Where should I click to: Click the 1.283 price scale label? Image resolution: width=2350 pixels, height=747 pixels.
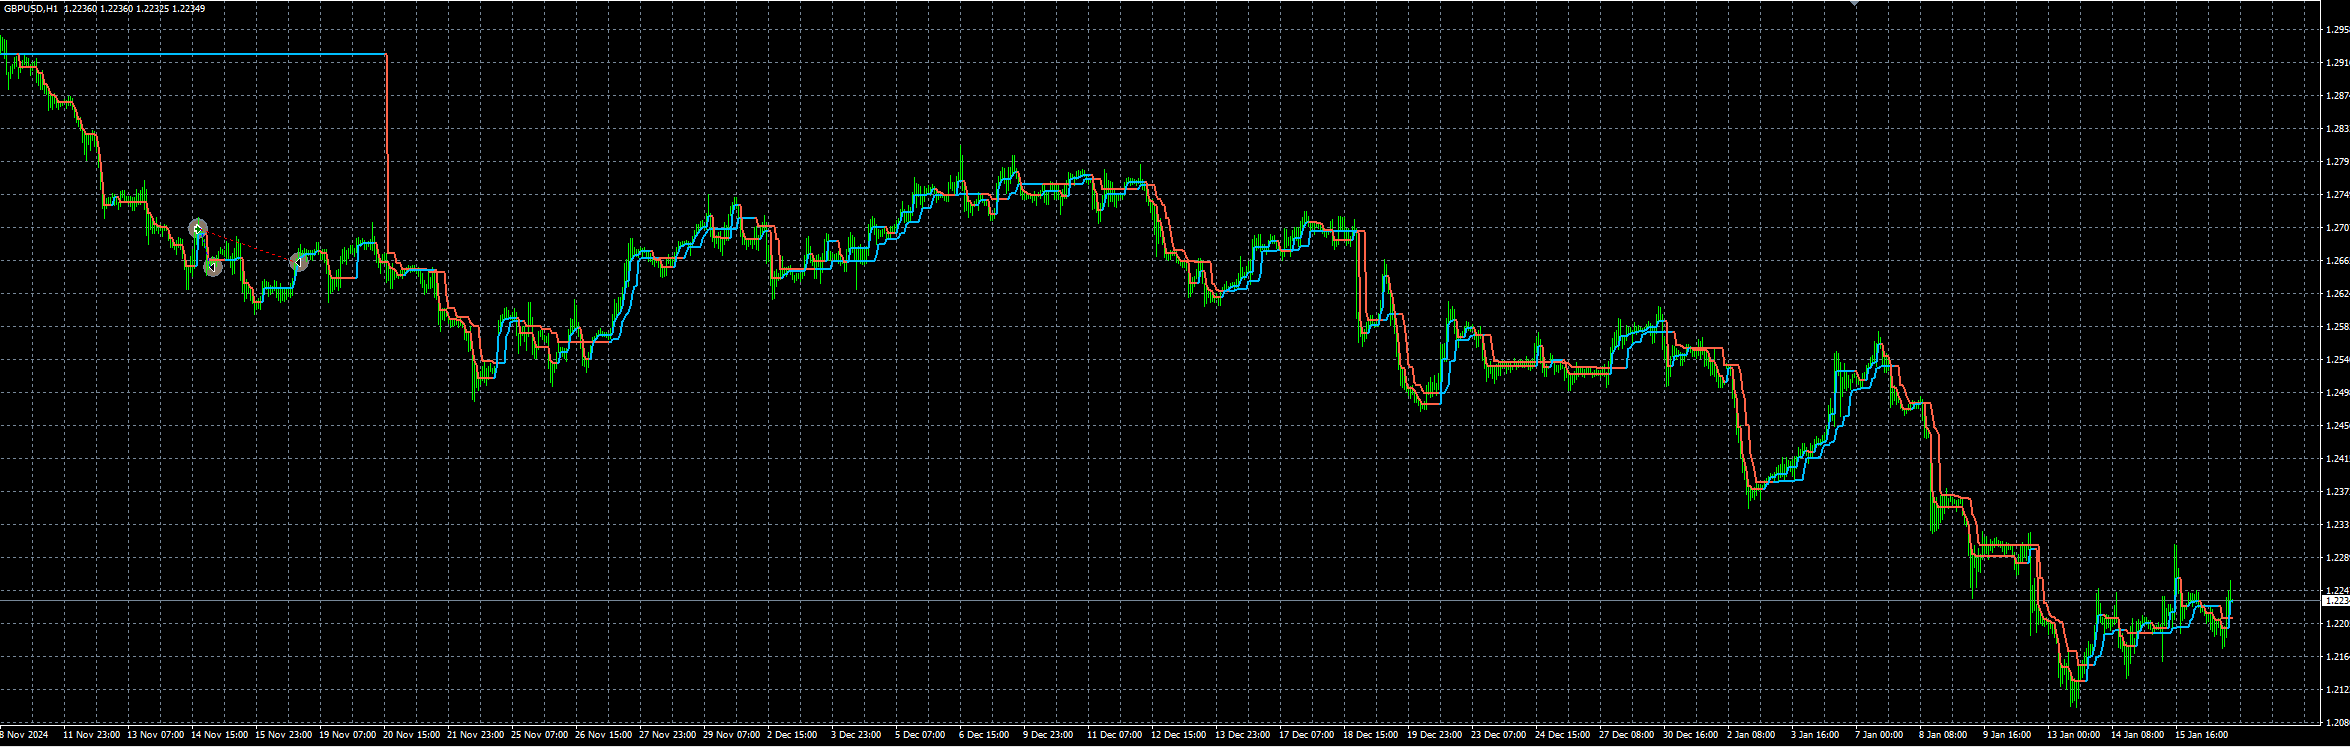click(2337, 129)
